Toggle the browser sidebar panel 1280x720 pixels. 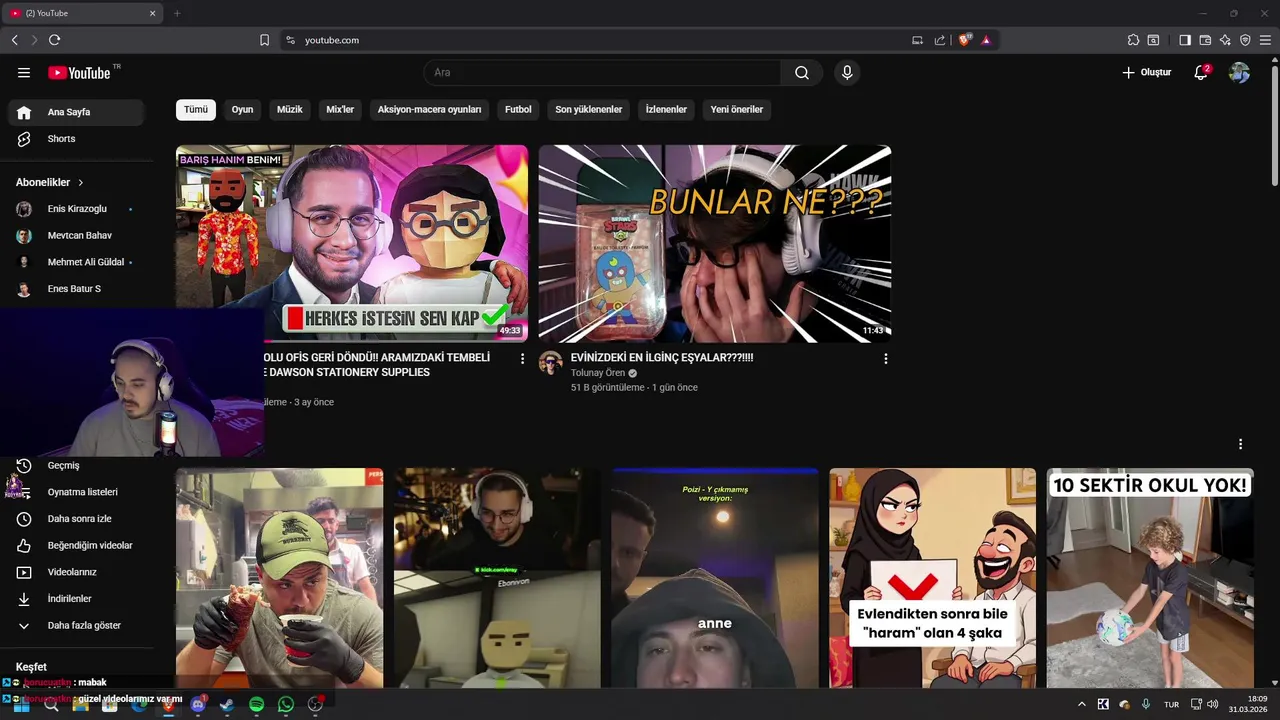click(x=1185, y=40)
